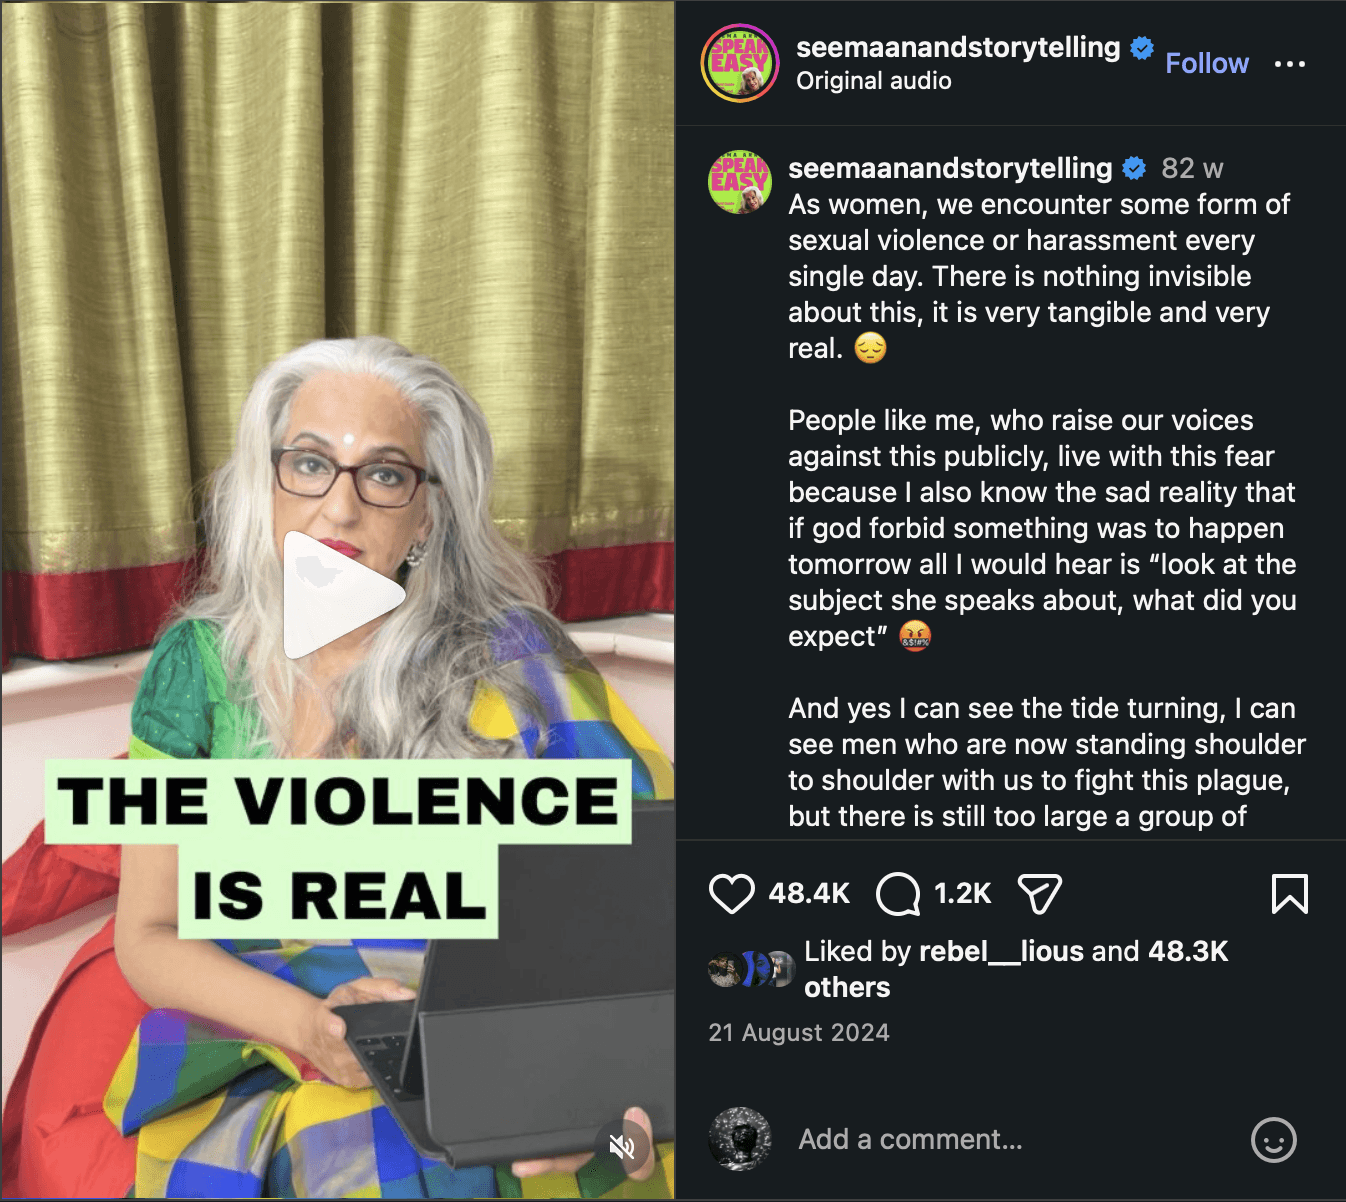Open comments via speech bubble icon
1346x1202 pixels.
898,893
